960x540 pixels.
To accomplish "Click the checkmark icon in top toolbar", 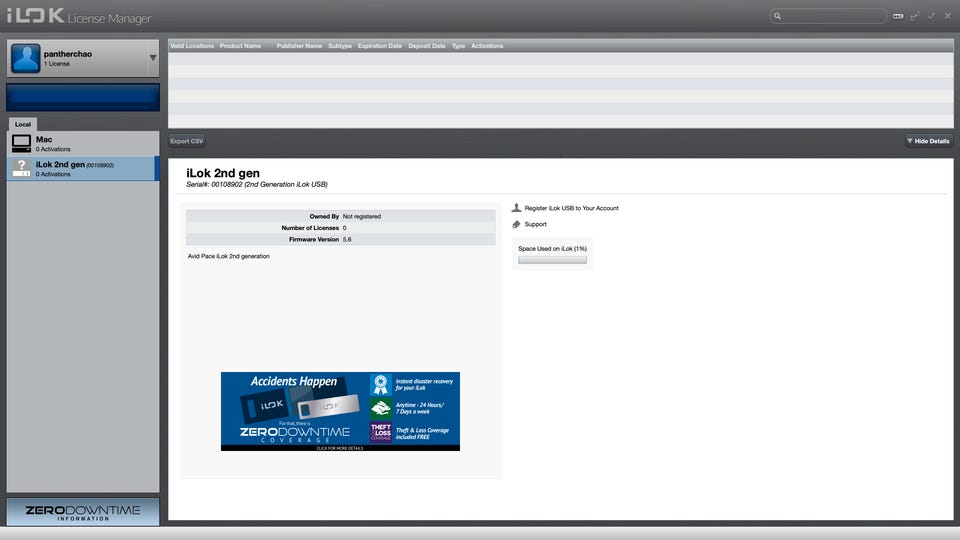I will coord(931,16).
